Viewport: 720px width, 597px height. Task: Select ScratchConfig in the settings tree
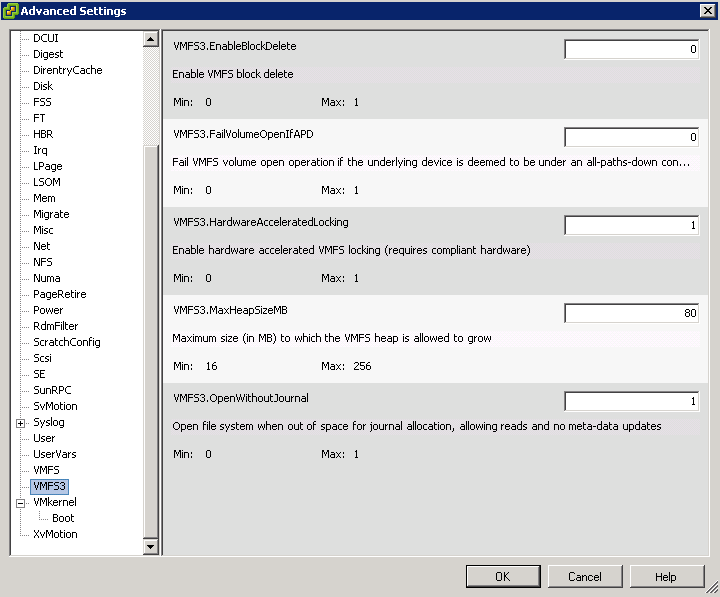click(x=67, y=342)
